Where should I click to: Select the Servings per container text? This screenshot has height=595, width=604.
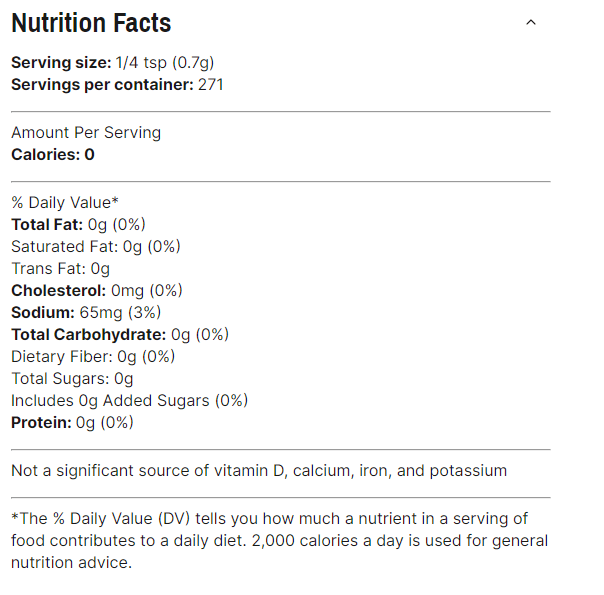[x=117, y=85]
